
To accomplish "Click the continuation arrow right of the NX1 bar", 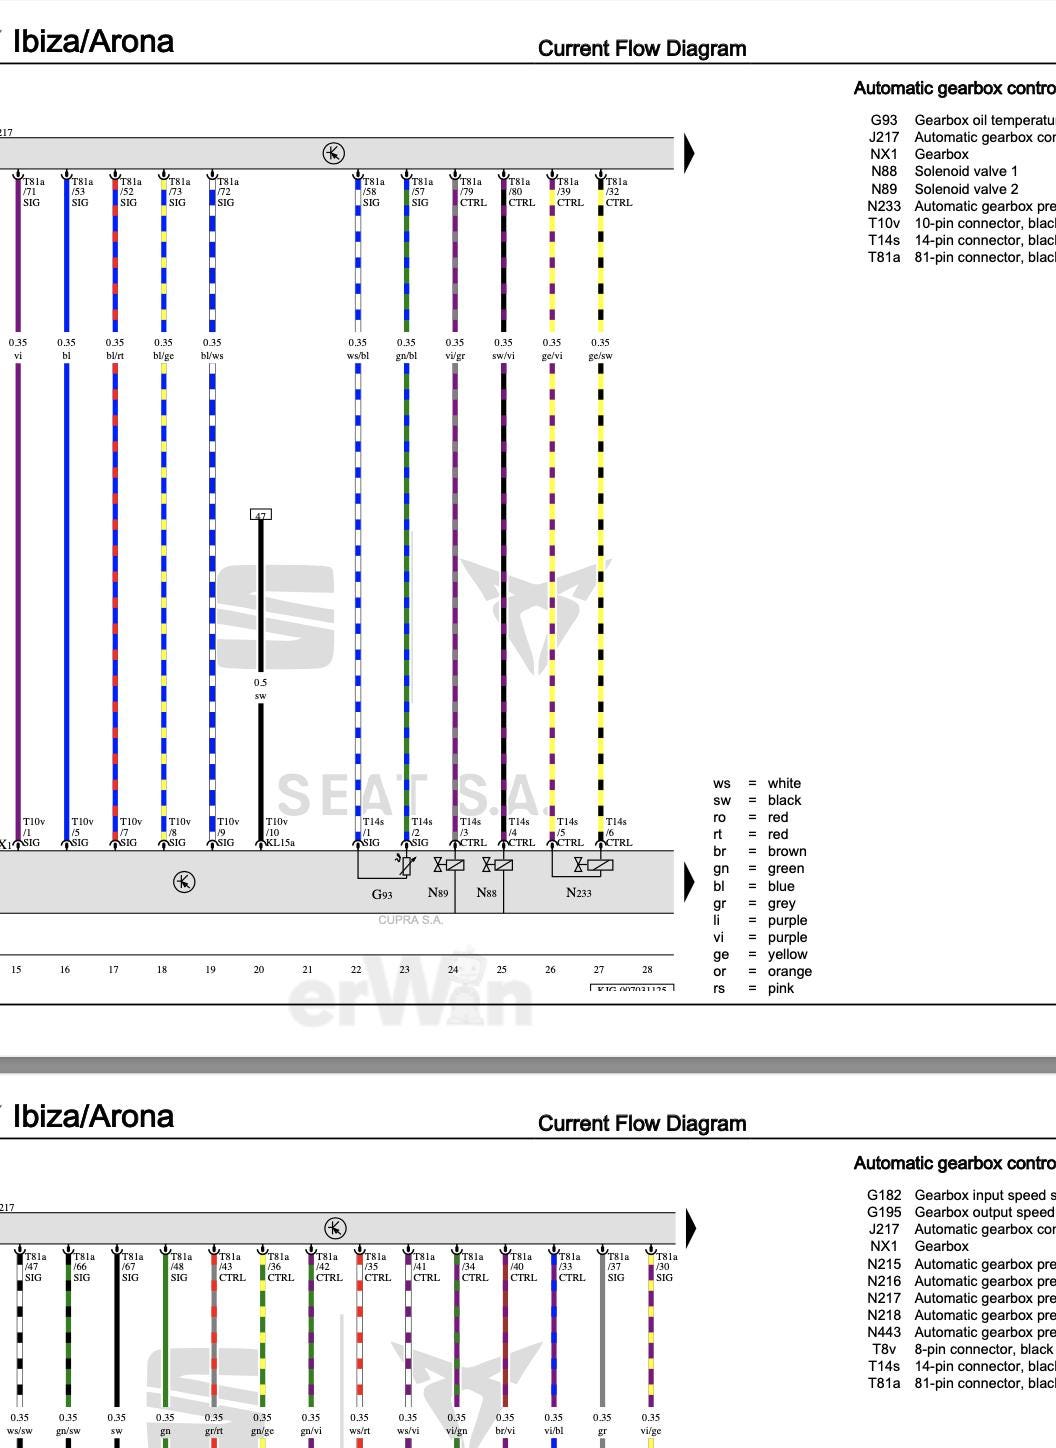I will tap(689, 882).
